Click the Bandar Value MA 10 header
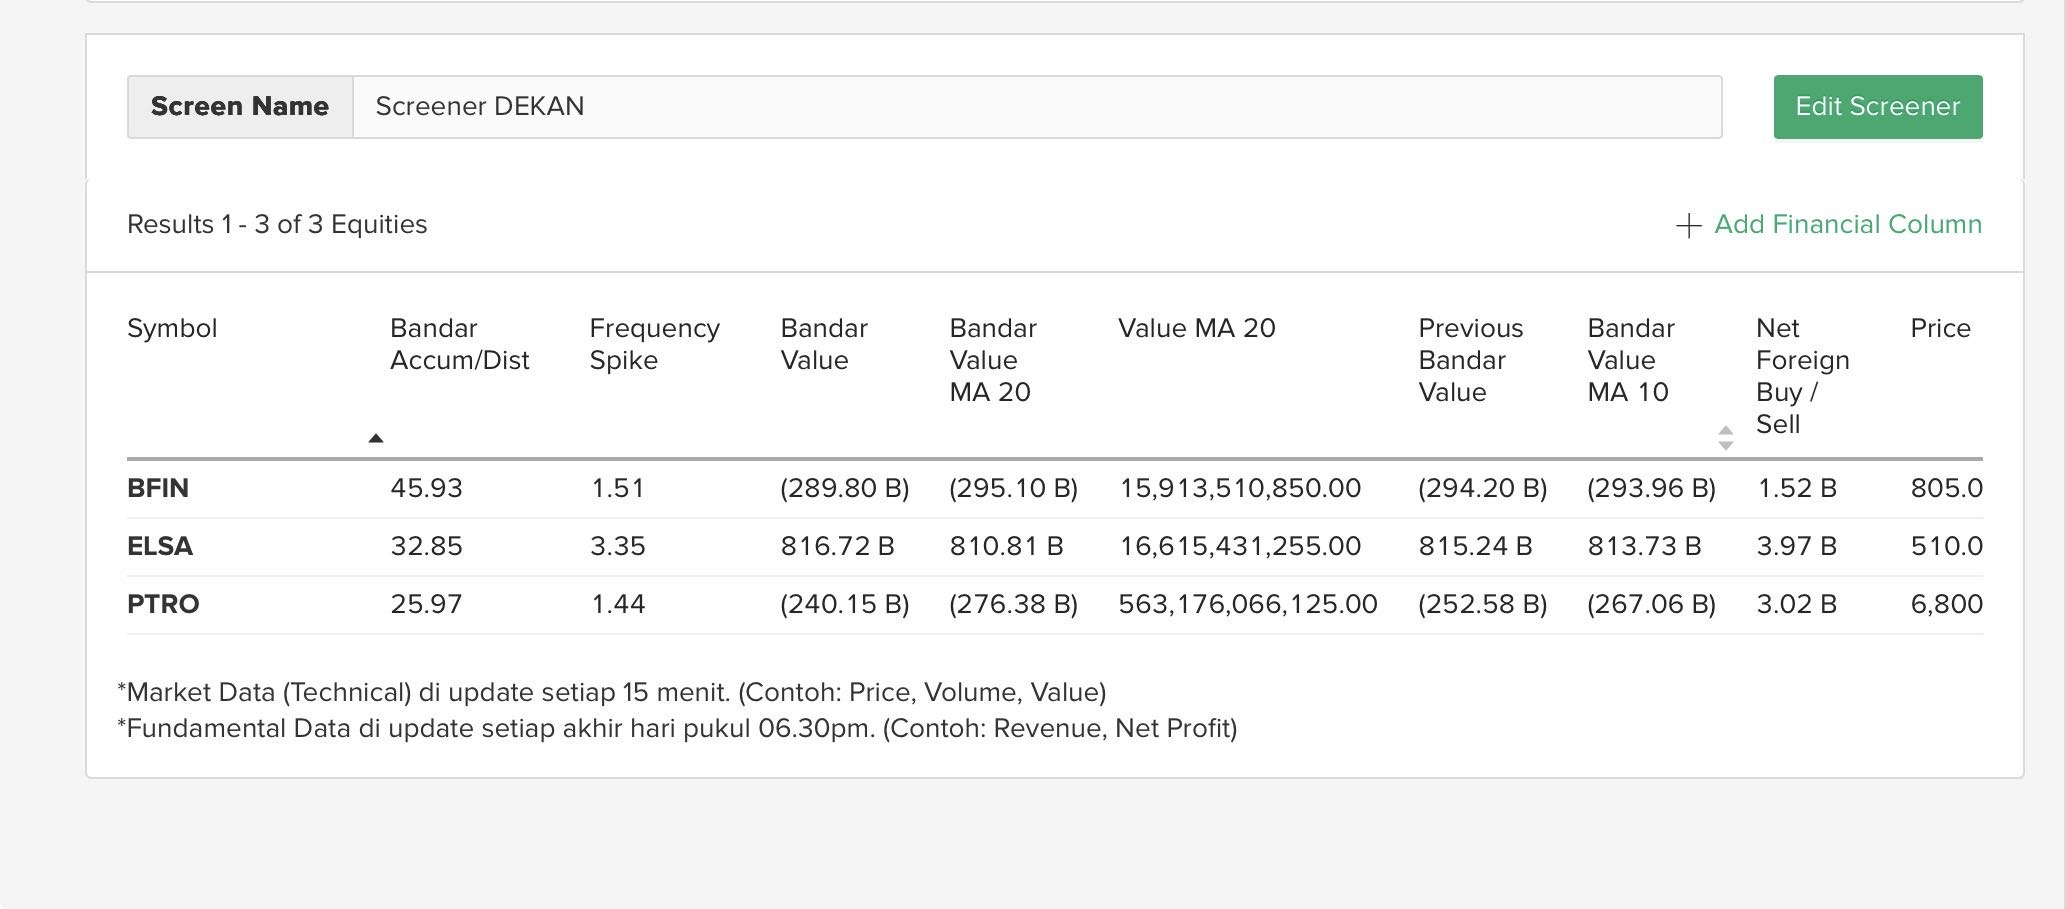Image resolution: width=2066 pixels, height=909 pixels. point(1630,360)
